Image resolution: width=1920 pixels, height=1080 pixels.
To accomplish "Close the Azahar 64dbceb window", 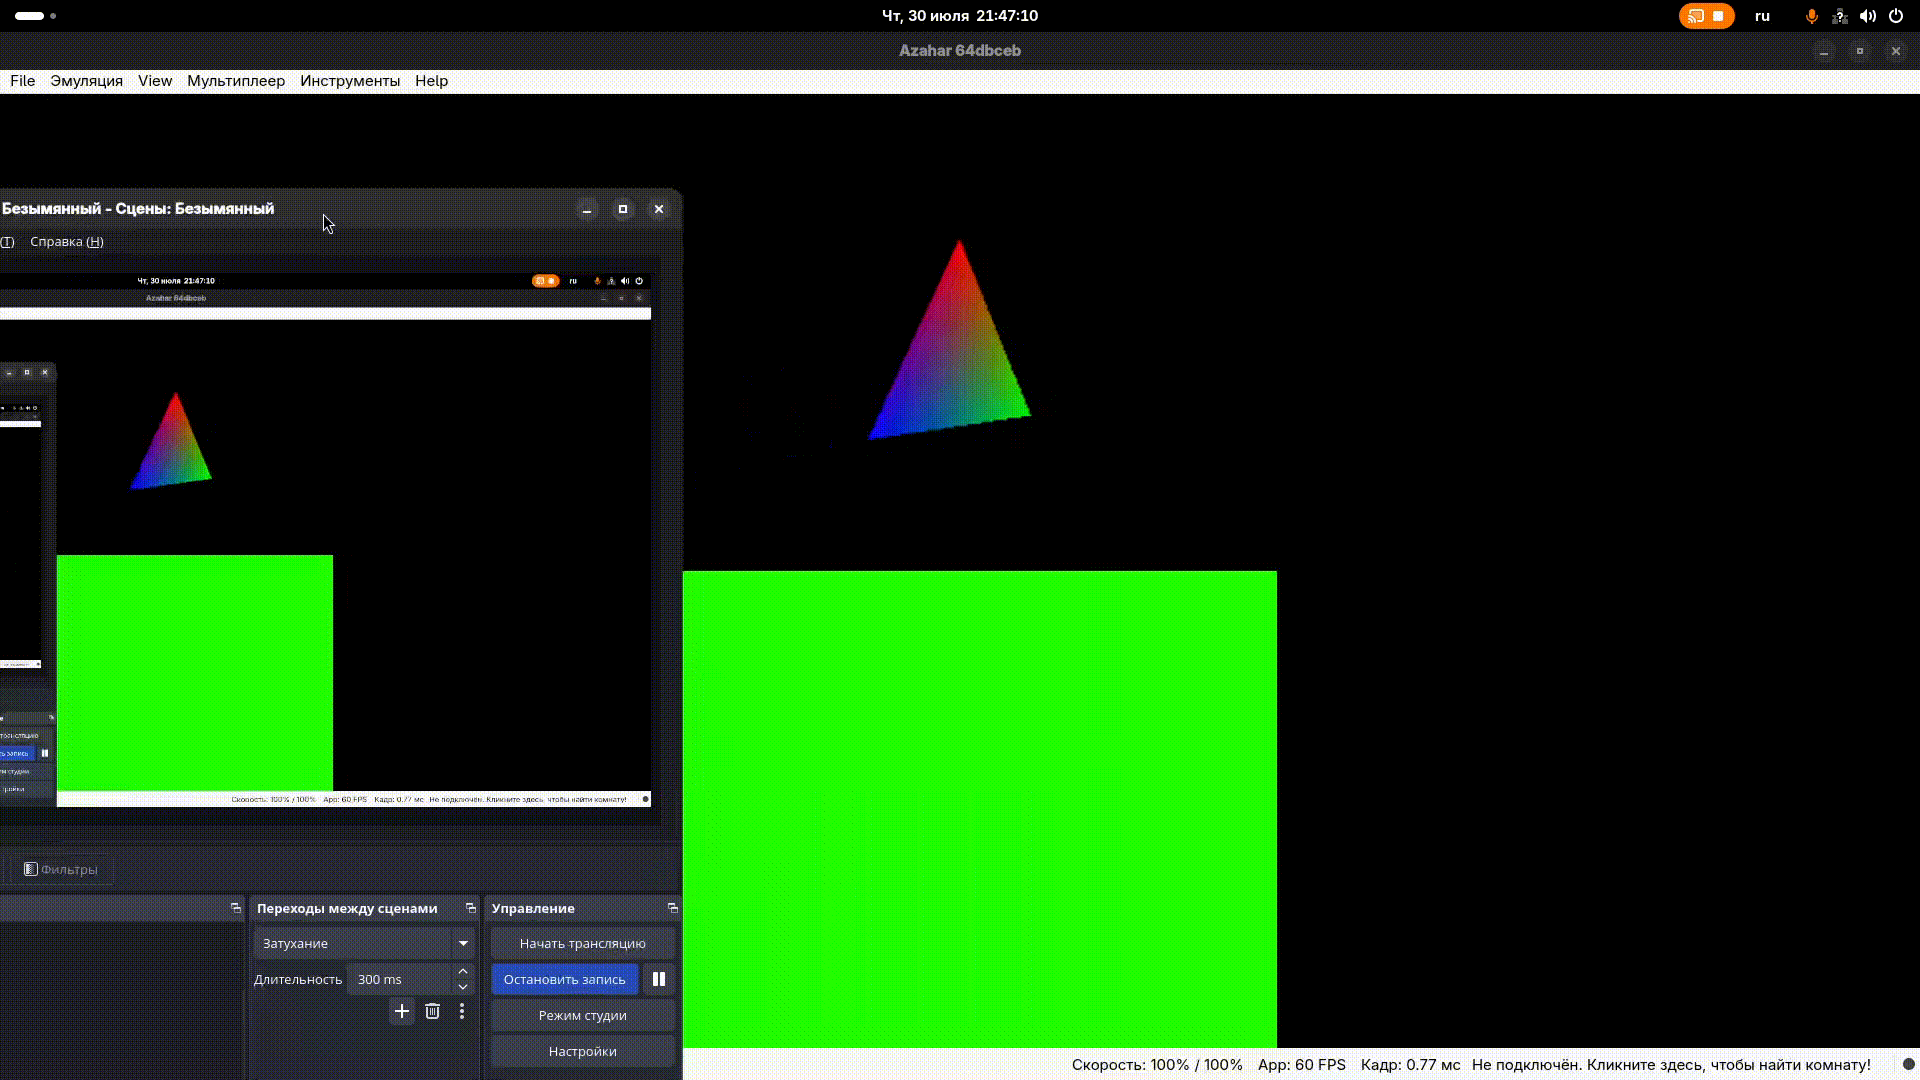I will coord(1896,51).
